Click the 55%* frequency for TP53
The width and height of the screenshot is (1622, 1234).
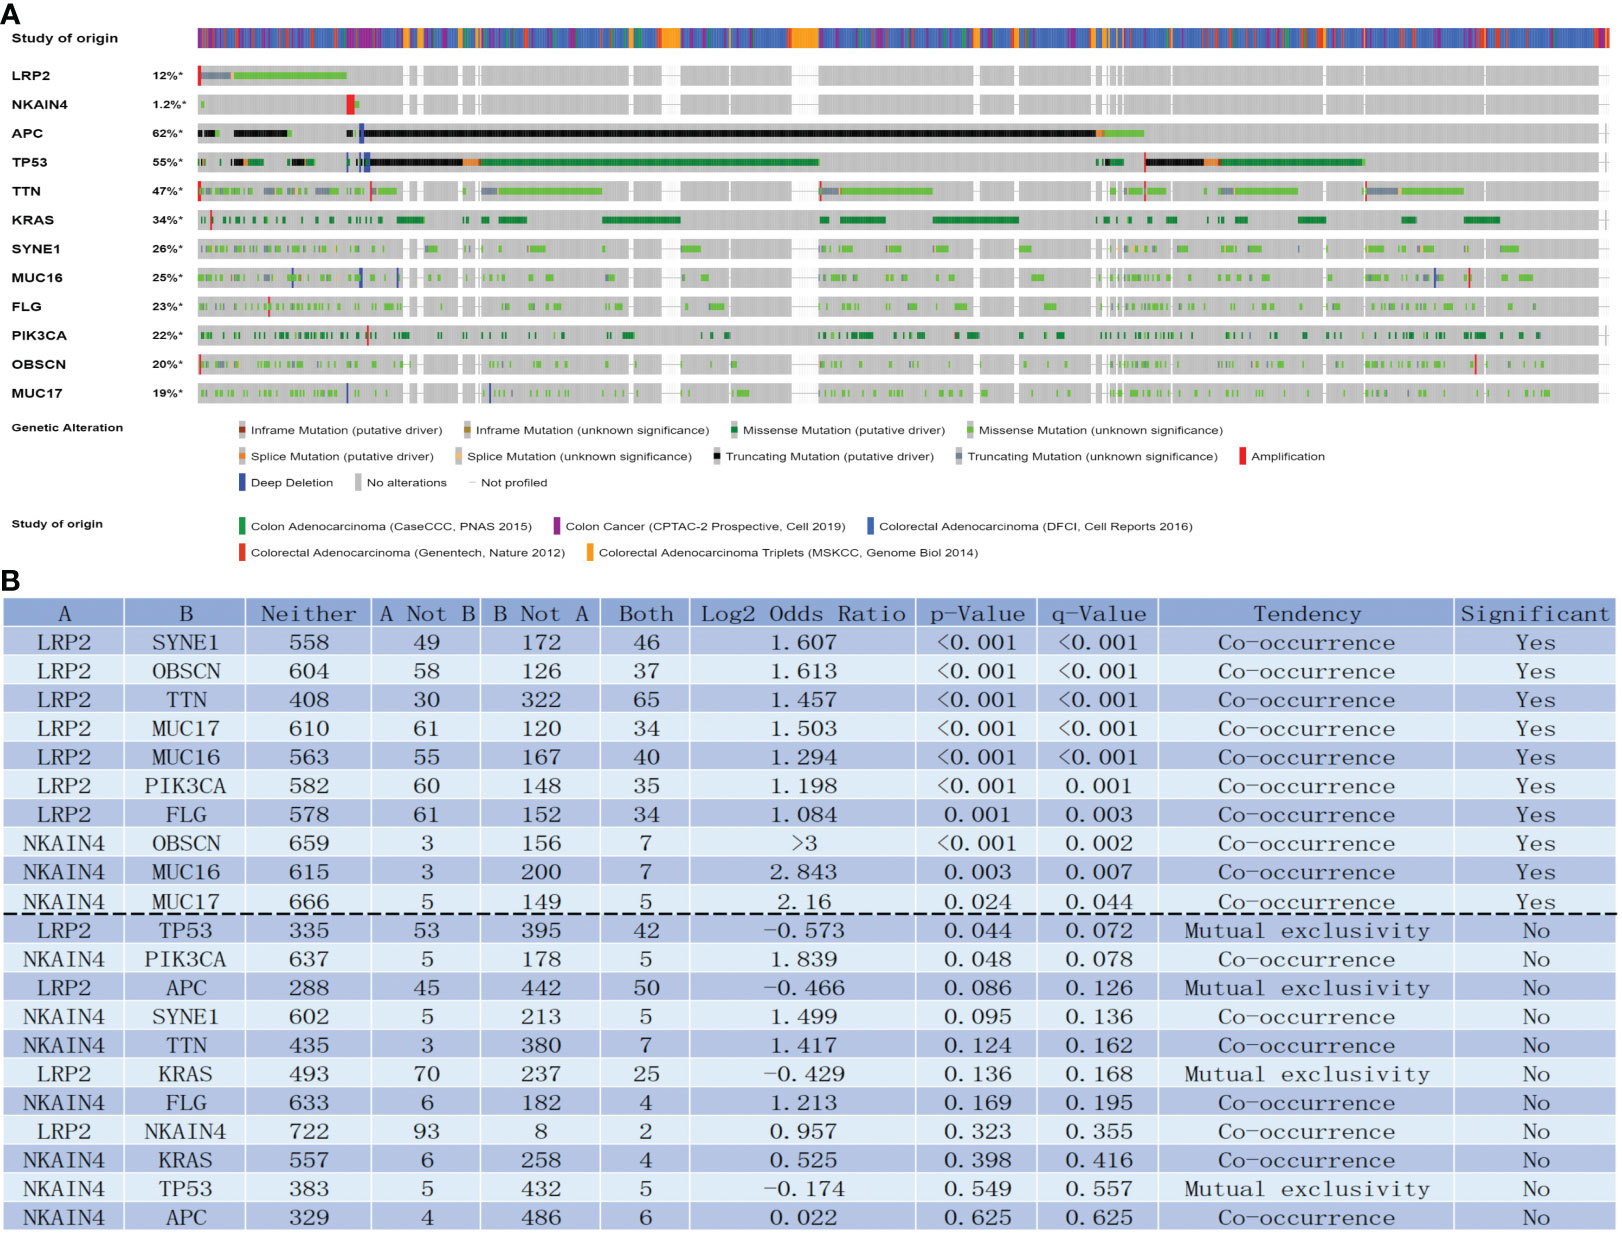pyautogui.click(x=168, y=163)
